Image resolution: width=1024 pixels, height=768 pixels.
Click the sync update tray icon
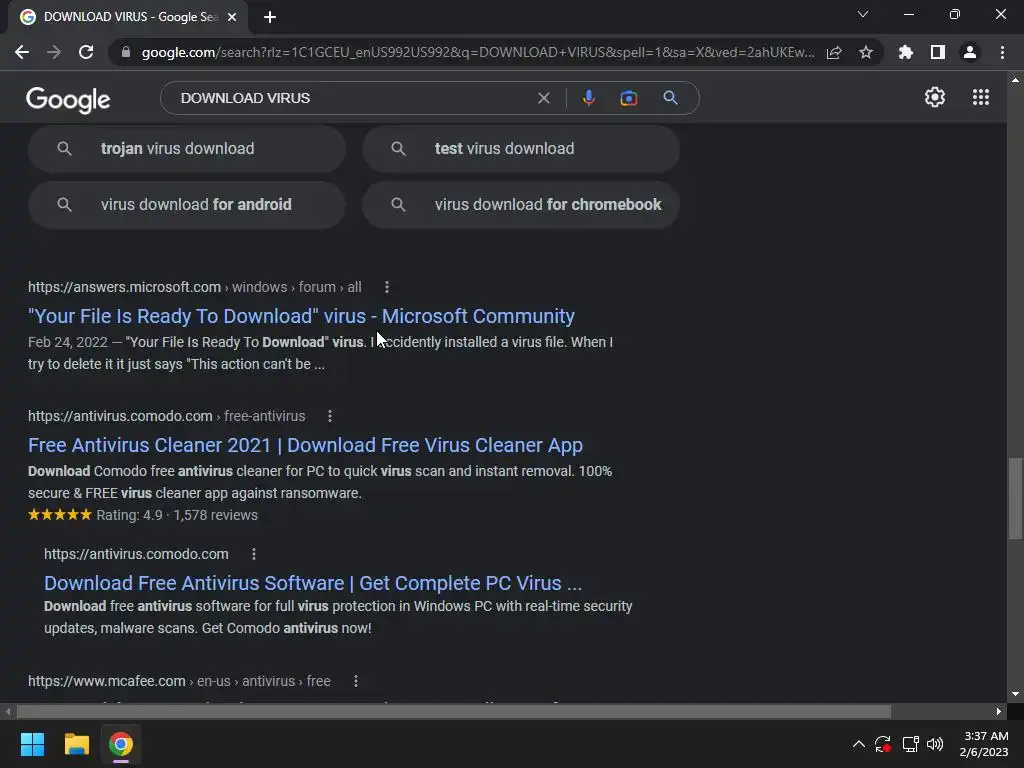883,744
